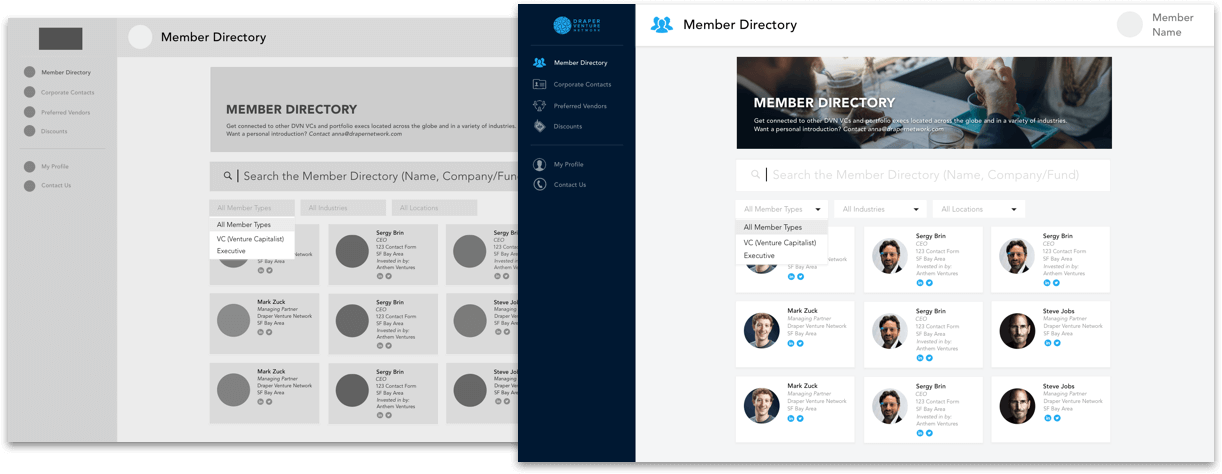Image resolution: width=1222 pixels, height=474 pixels.
Task: Open My Profile icon in navy sidebar
Action: [x=540, y=164]
